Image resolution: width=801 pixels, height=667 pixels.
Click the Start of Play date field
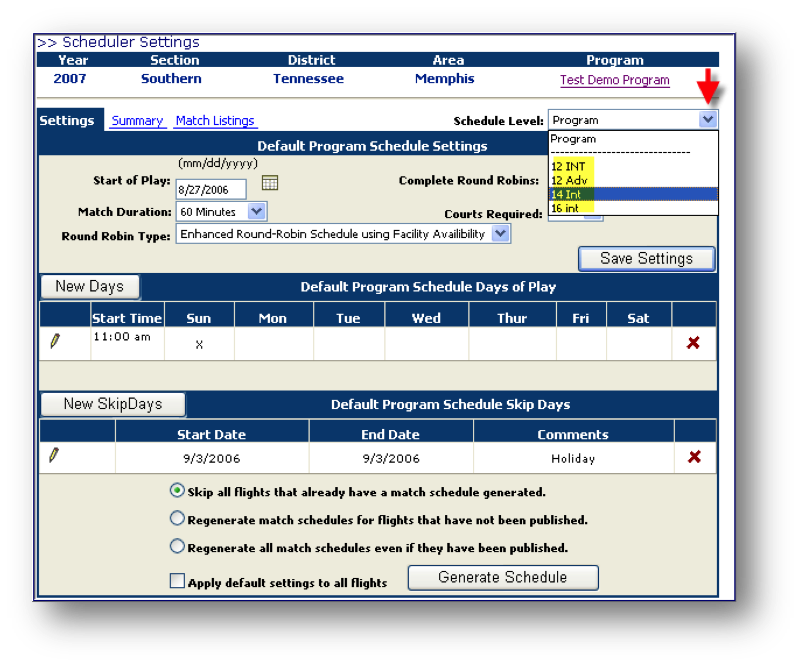tap(210, 189)
